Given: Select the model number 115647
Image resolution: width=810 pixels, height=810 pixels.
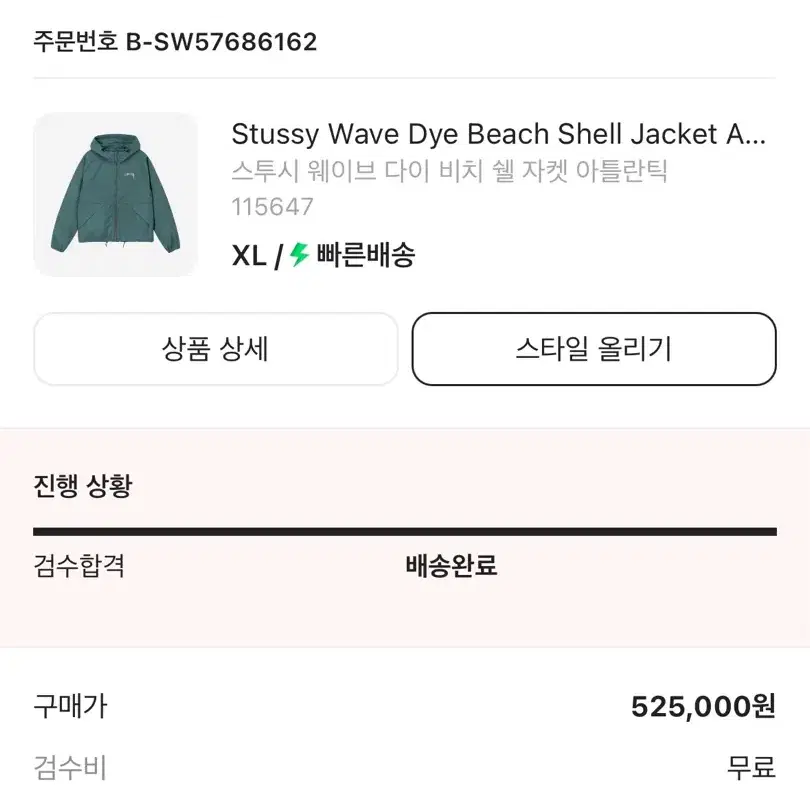Looking at the screenshot, I should 272,207.
